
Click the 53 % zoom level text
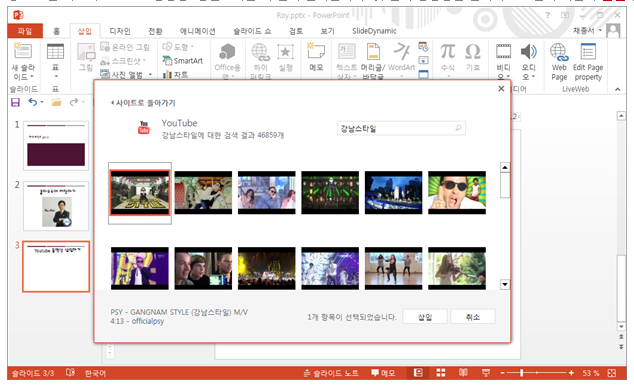click(x=591, y=373)
